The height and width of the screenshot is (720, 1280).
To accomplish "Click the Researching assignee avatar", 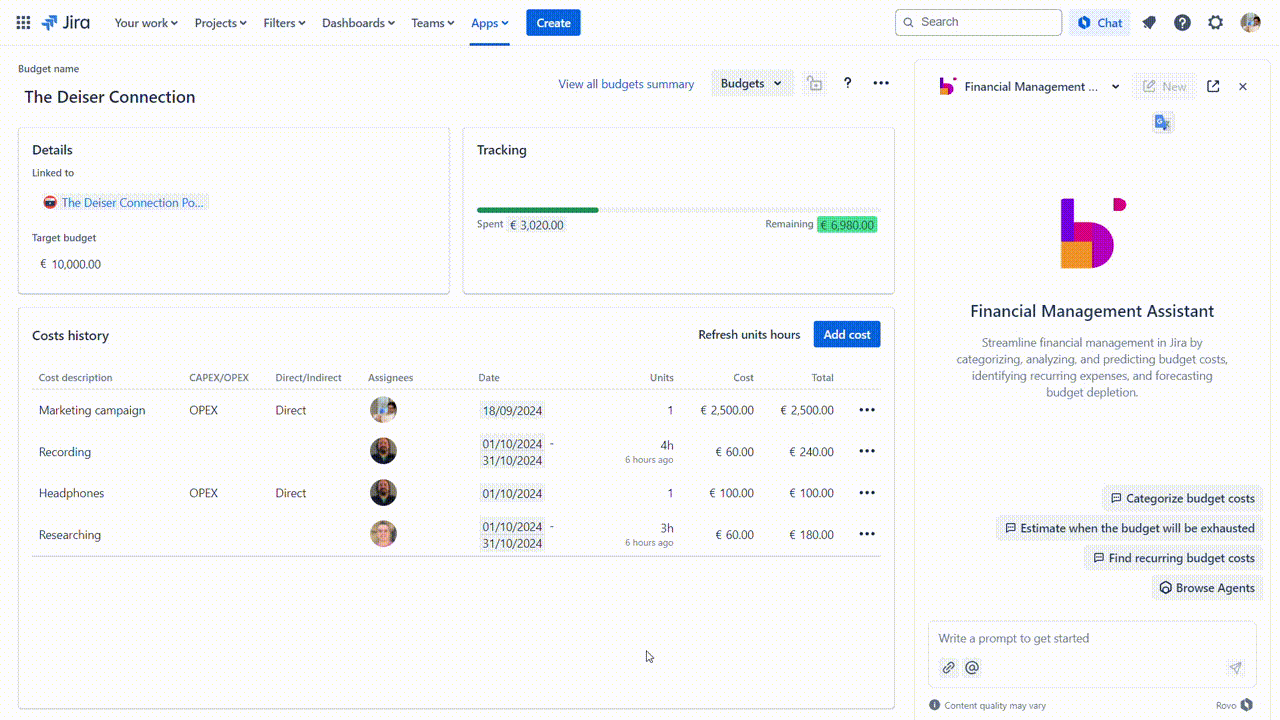I will click(383, 534).
